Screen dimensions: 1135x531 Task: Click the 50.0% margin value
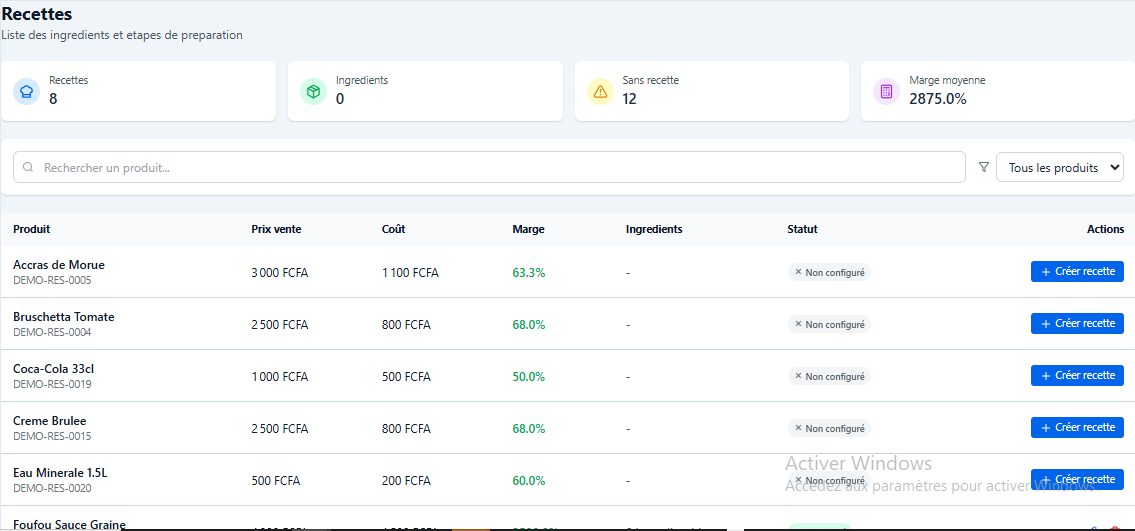(x=528, y=377)
